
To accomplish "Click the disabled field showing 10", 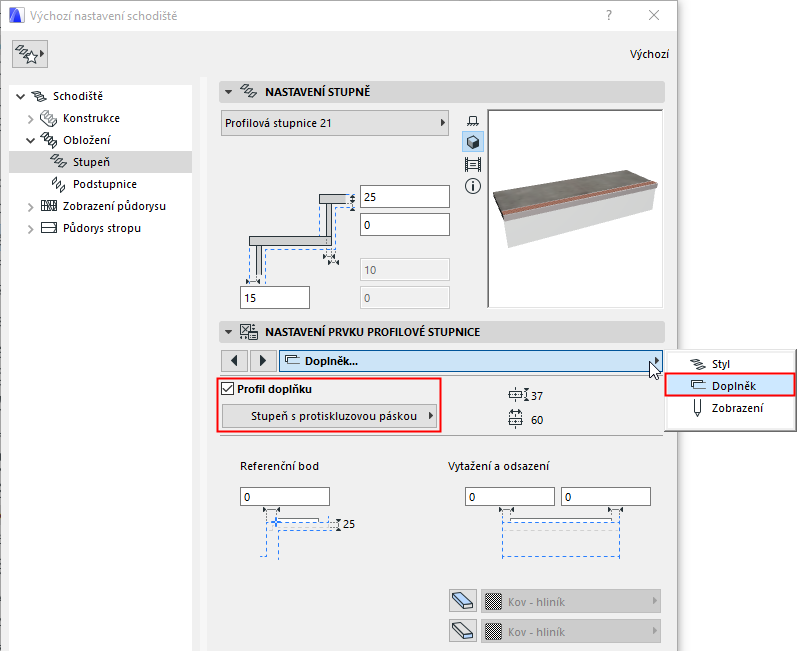I will (x=405, y=270).
